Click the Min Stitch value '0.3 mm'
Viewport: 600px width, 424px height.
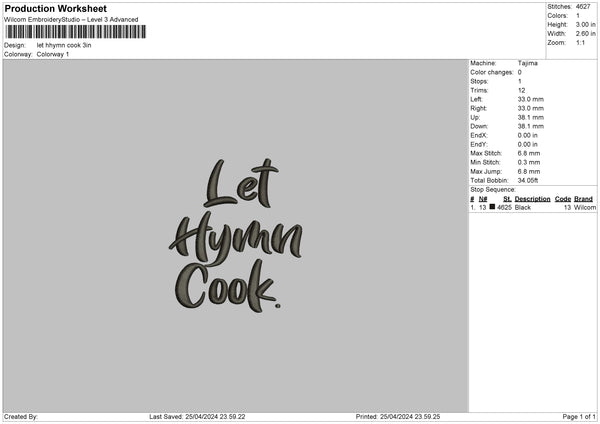click(x=528, y=163)
